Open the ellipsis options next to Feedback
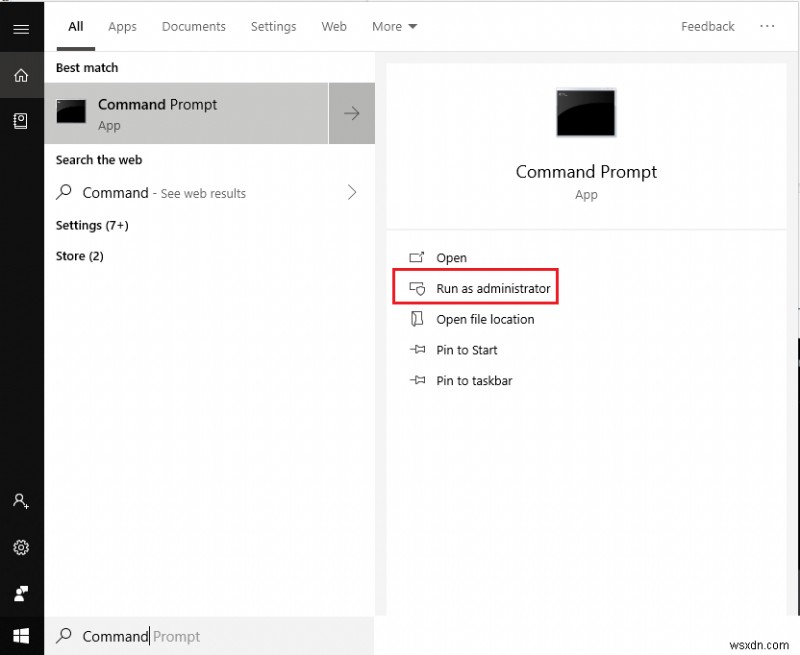The height and width of the screenshot is (655, 800). [x=767, y=27]
